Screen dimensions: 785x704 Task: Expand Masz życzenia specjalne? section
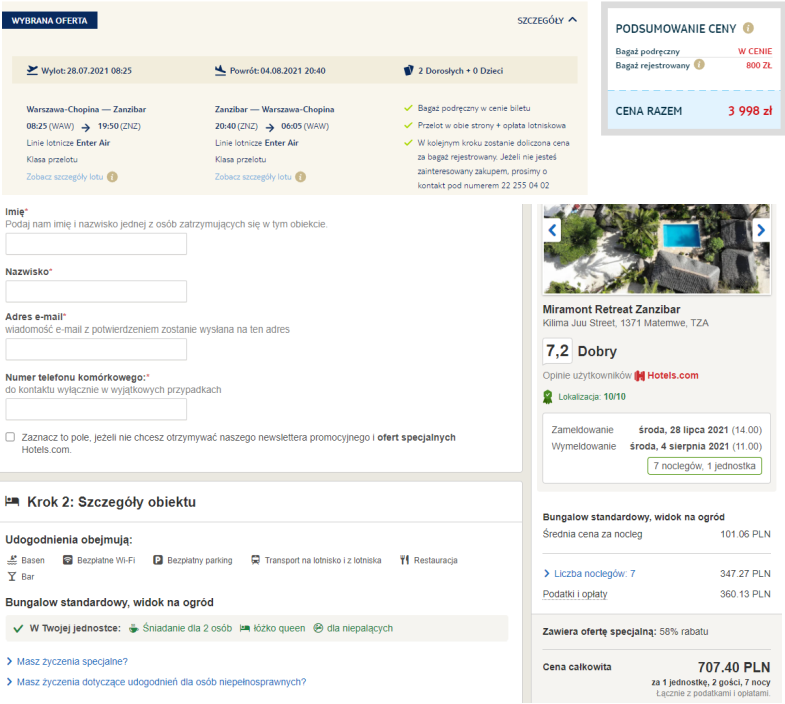pos(68,662)
